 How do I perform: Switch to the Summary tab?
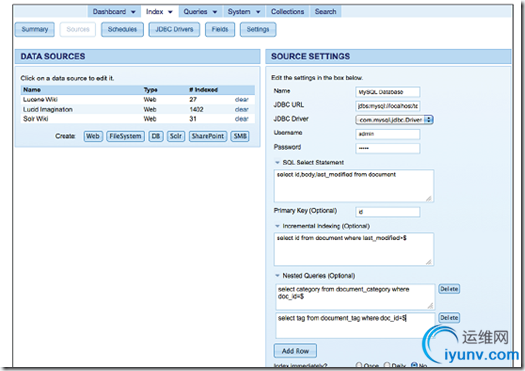(35, 29)
